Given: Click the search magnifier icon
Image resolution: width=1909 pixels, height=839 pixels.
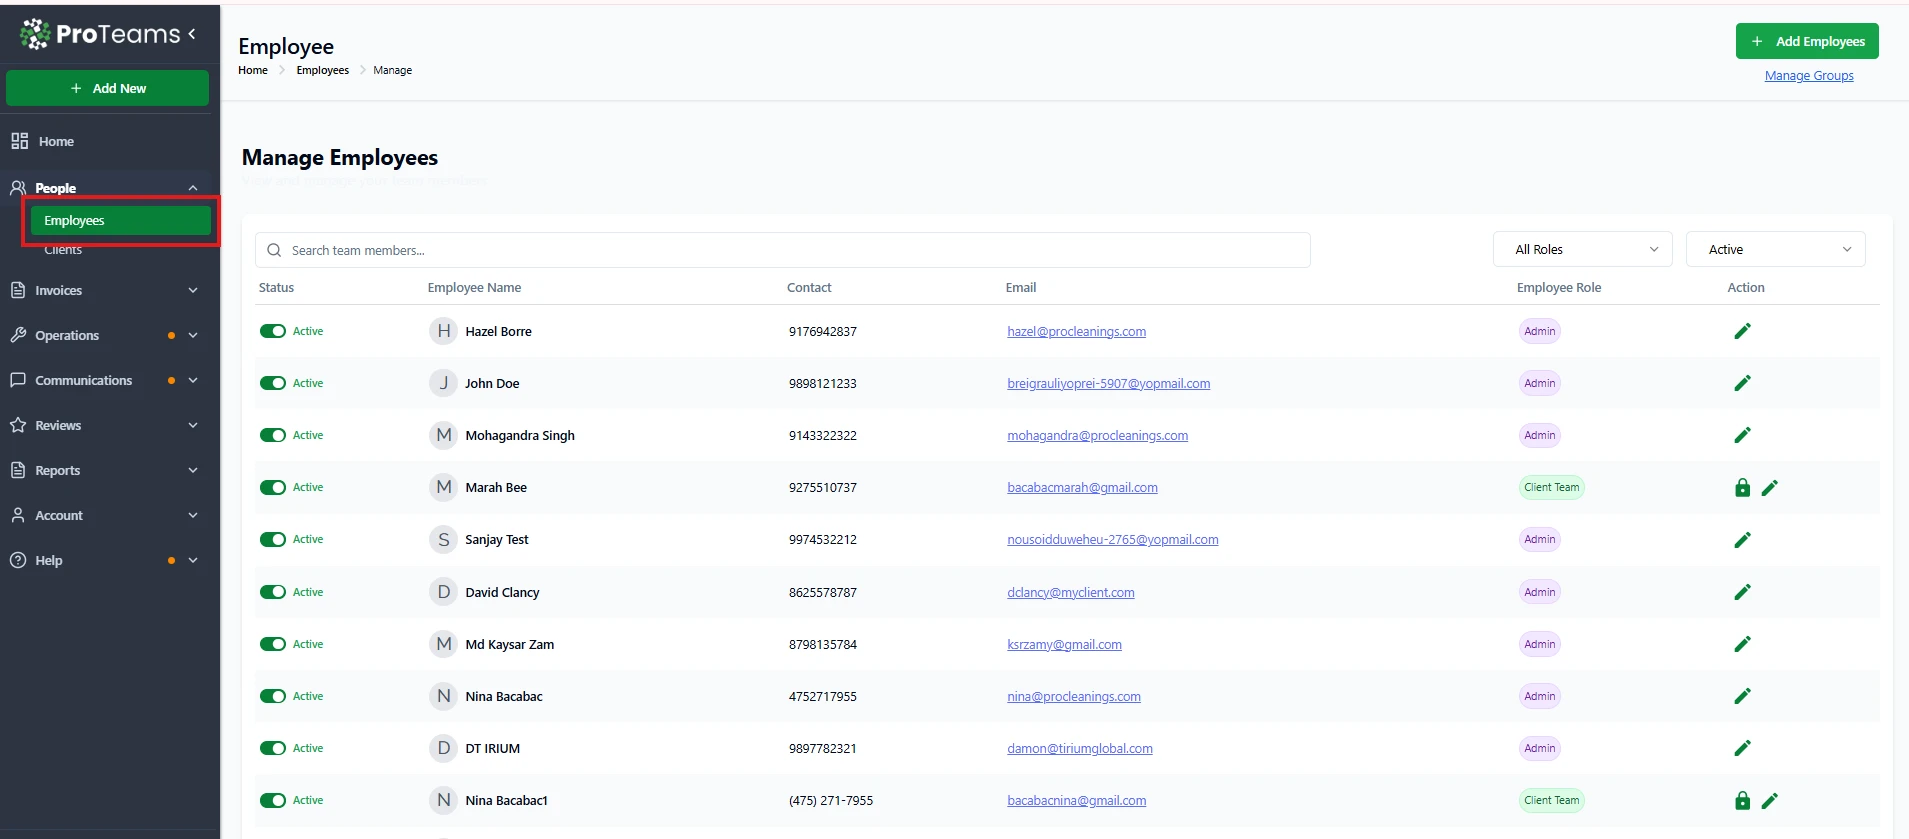Looking at the screenshot, I should 274,250.
